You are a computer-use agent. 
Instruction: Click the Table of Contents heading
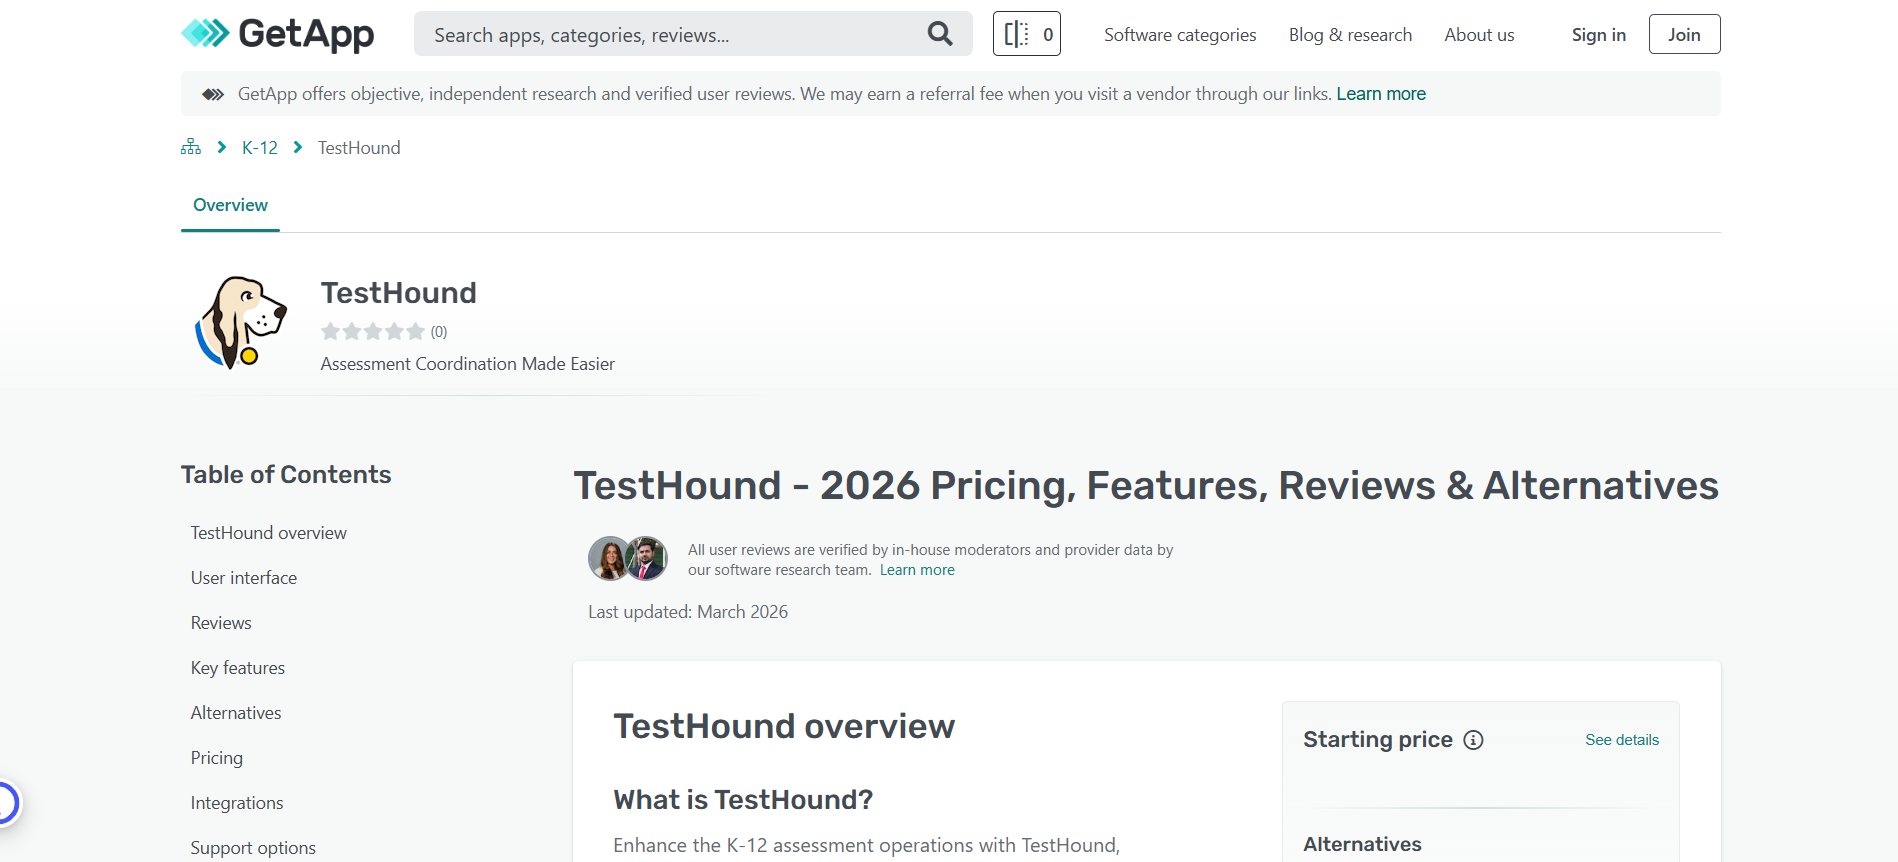point(286,475)
